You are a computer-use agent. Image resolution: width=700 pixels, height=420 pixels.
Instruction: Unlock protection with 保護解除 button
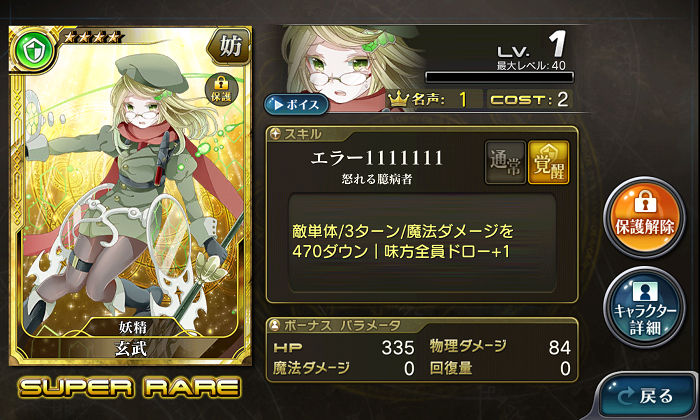tap(645, 217)
